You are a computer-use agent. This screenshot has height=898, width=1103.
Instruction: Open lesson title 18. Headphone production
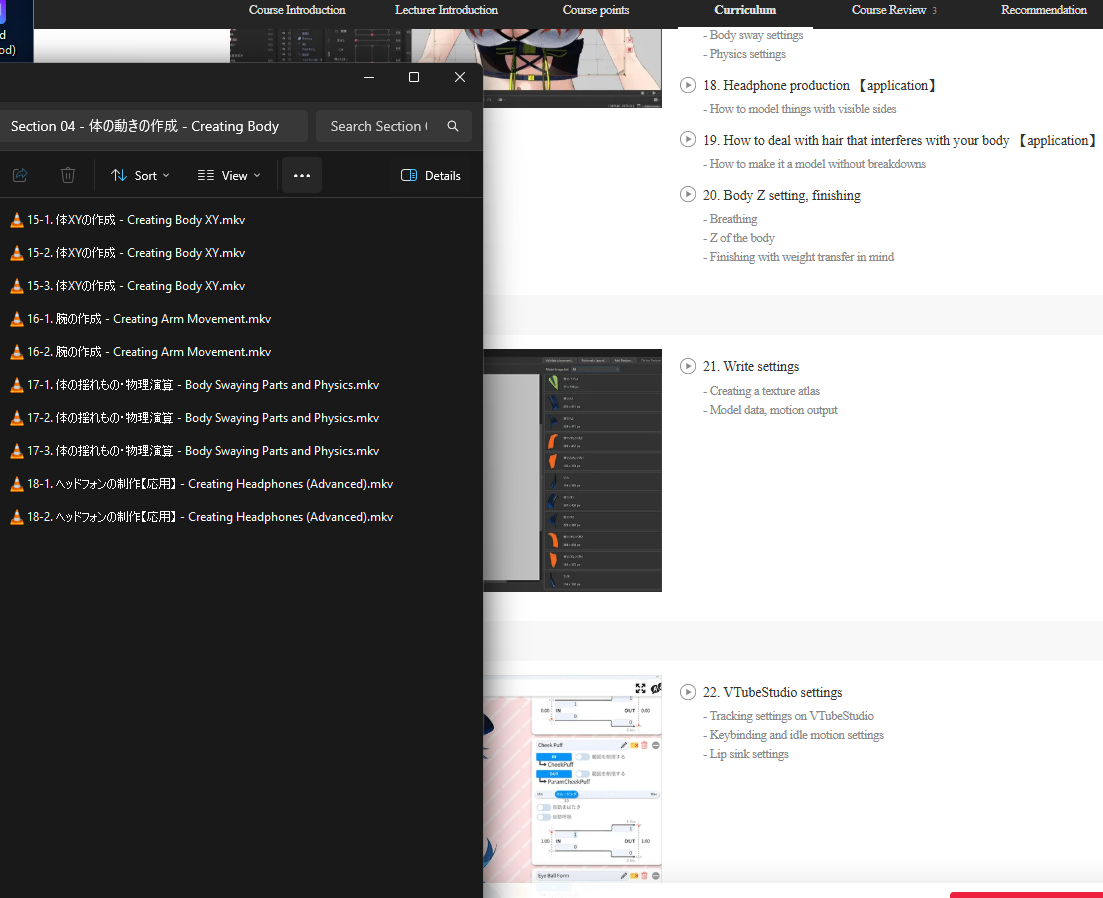click(x=821, y=85)
